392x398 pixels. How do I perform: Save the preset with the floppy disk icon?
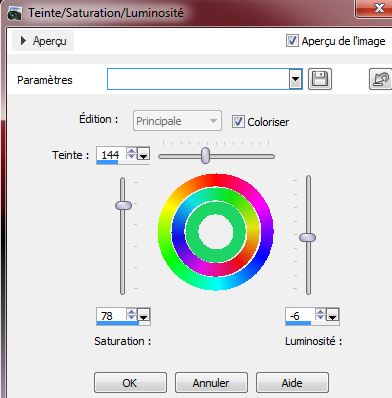(320, 79)
